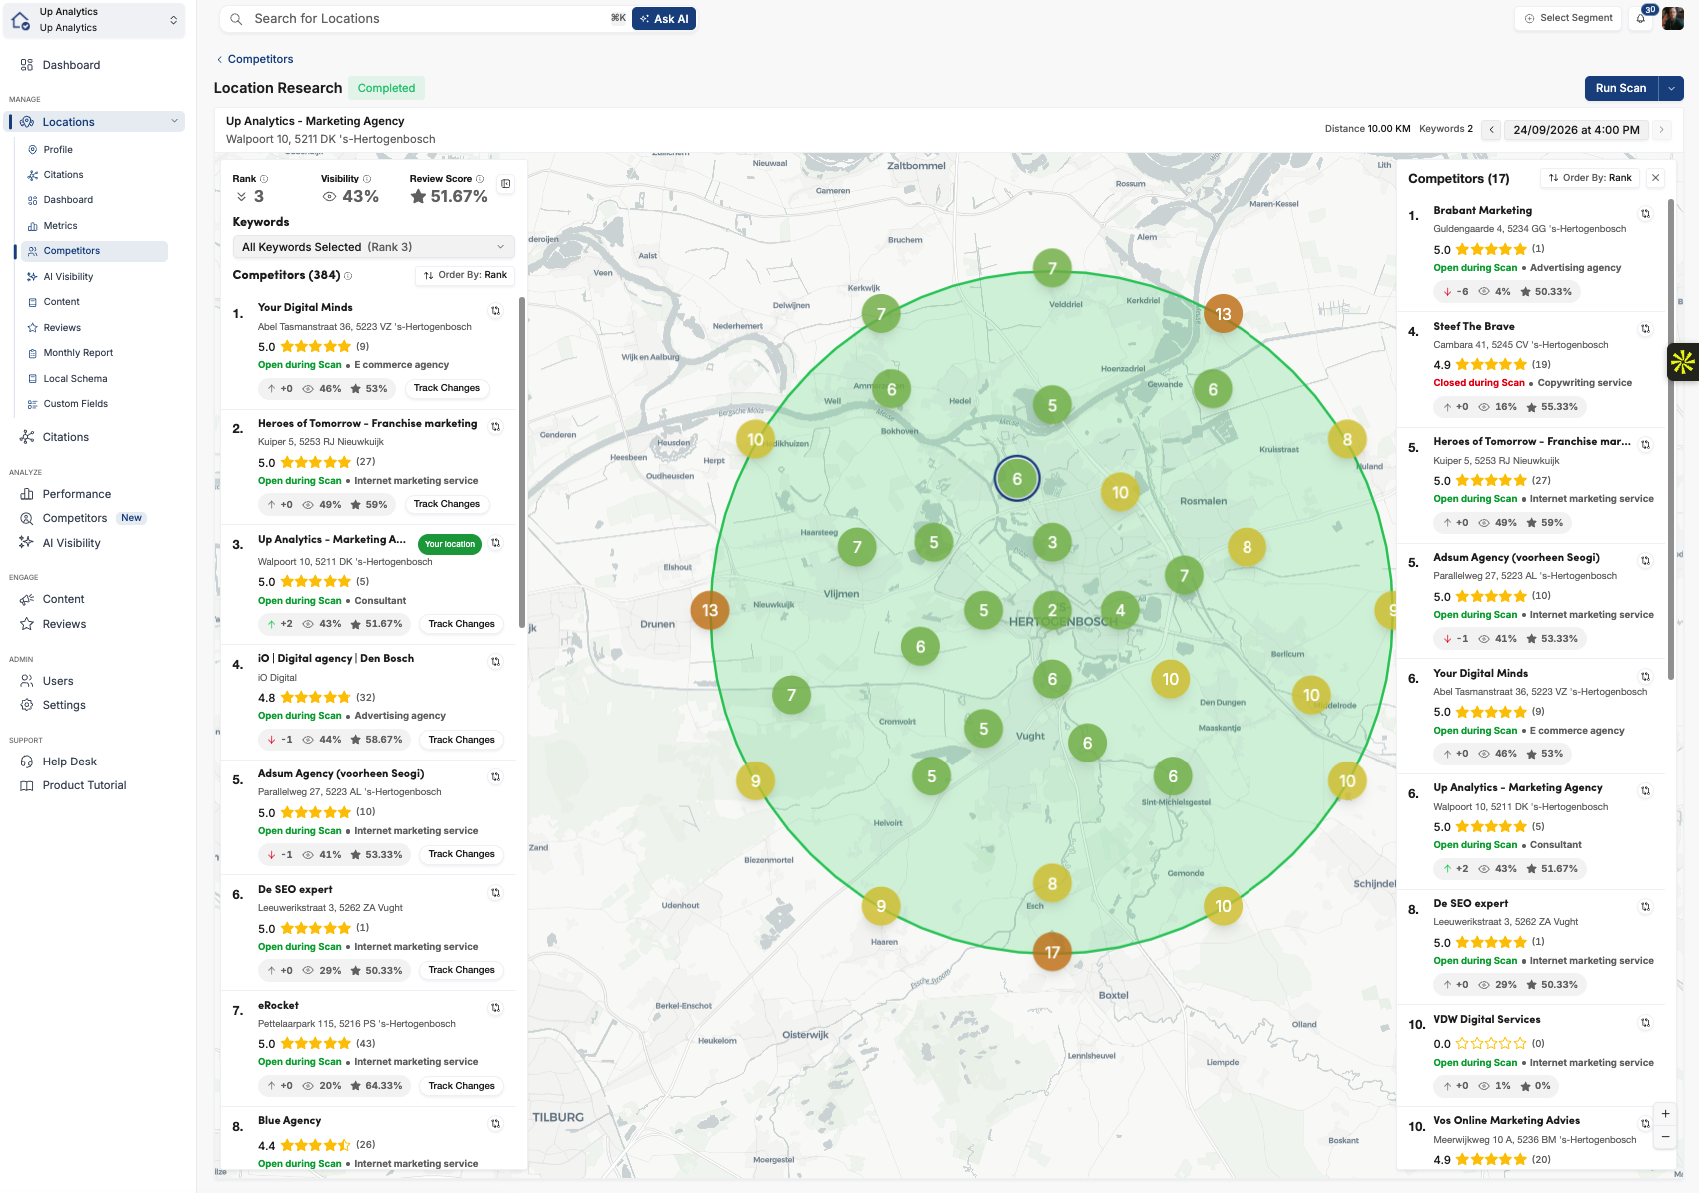This screenshot has width=1699, height=1193.
Task: Zoom out the map with the minus button
Action: [x=1665, y=1137]
